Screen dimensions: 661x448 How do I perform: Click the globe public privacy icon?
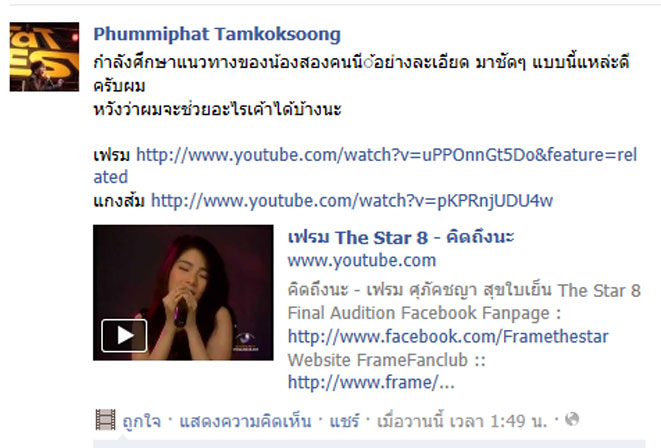(572, 419)
